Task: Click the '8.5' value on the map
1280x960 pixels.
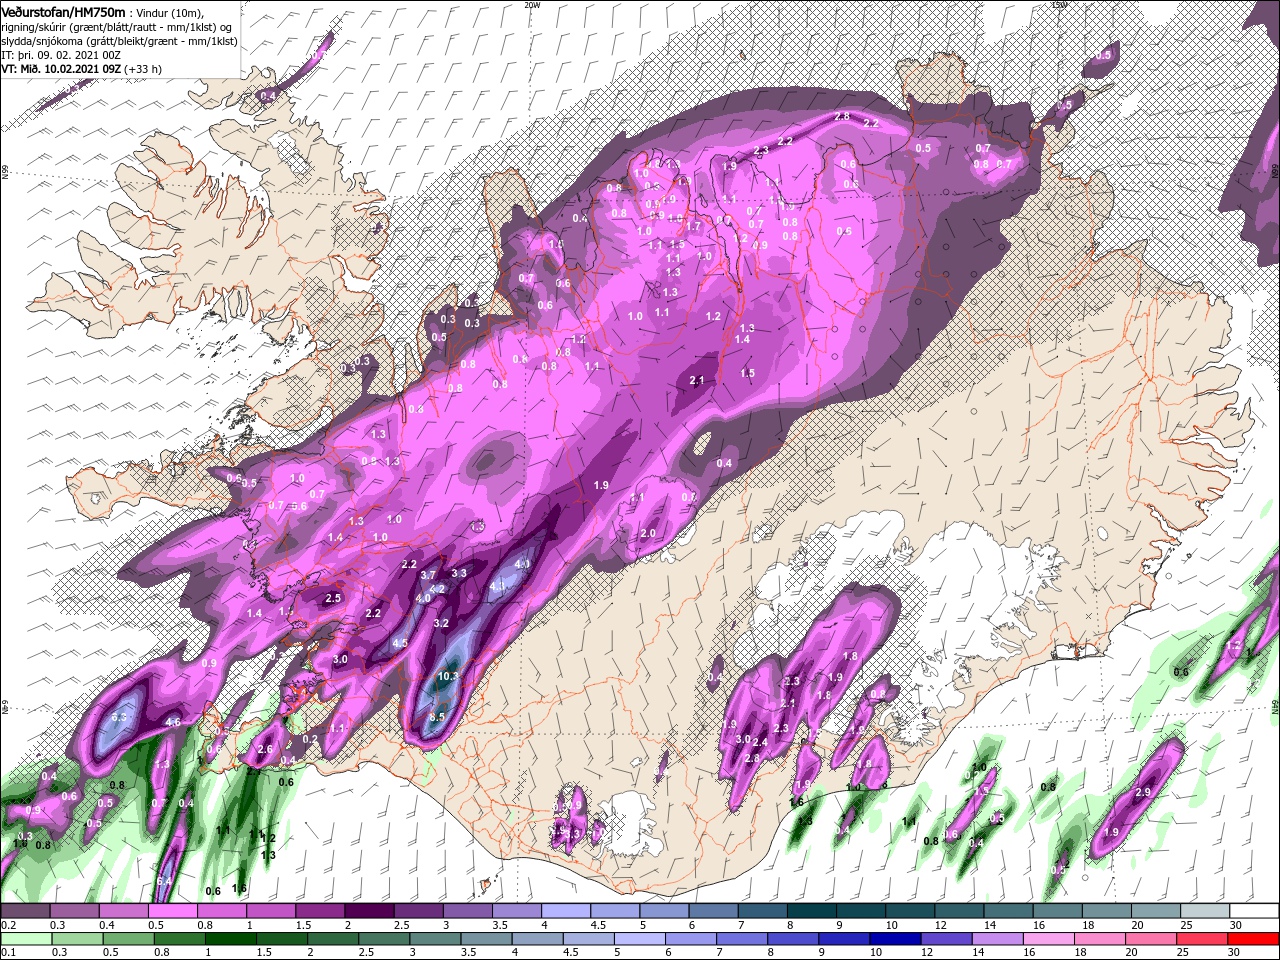Action: 437,717
